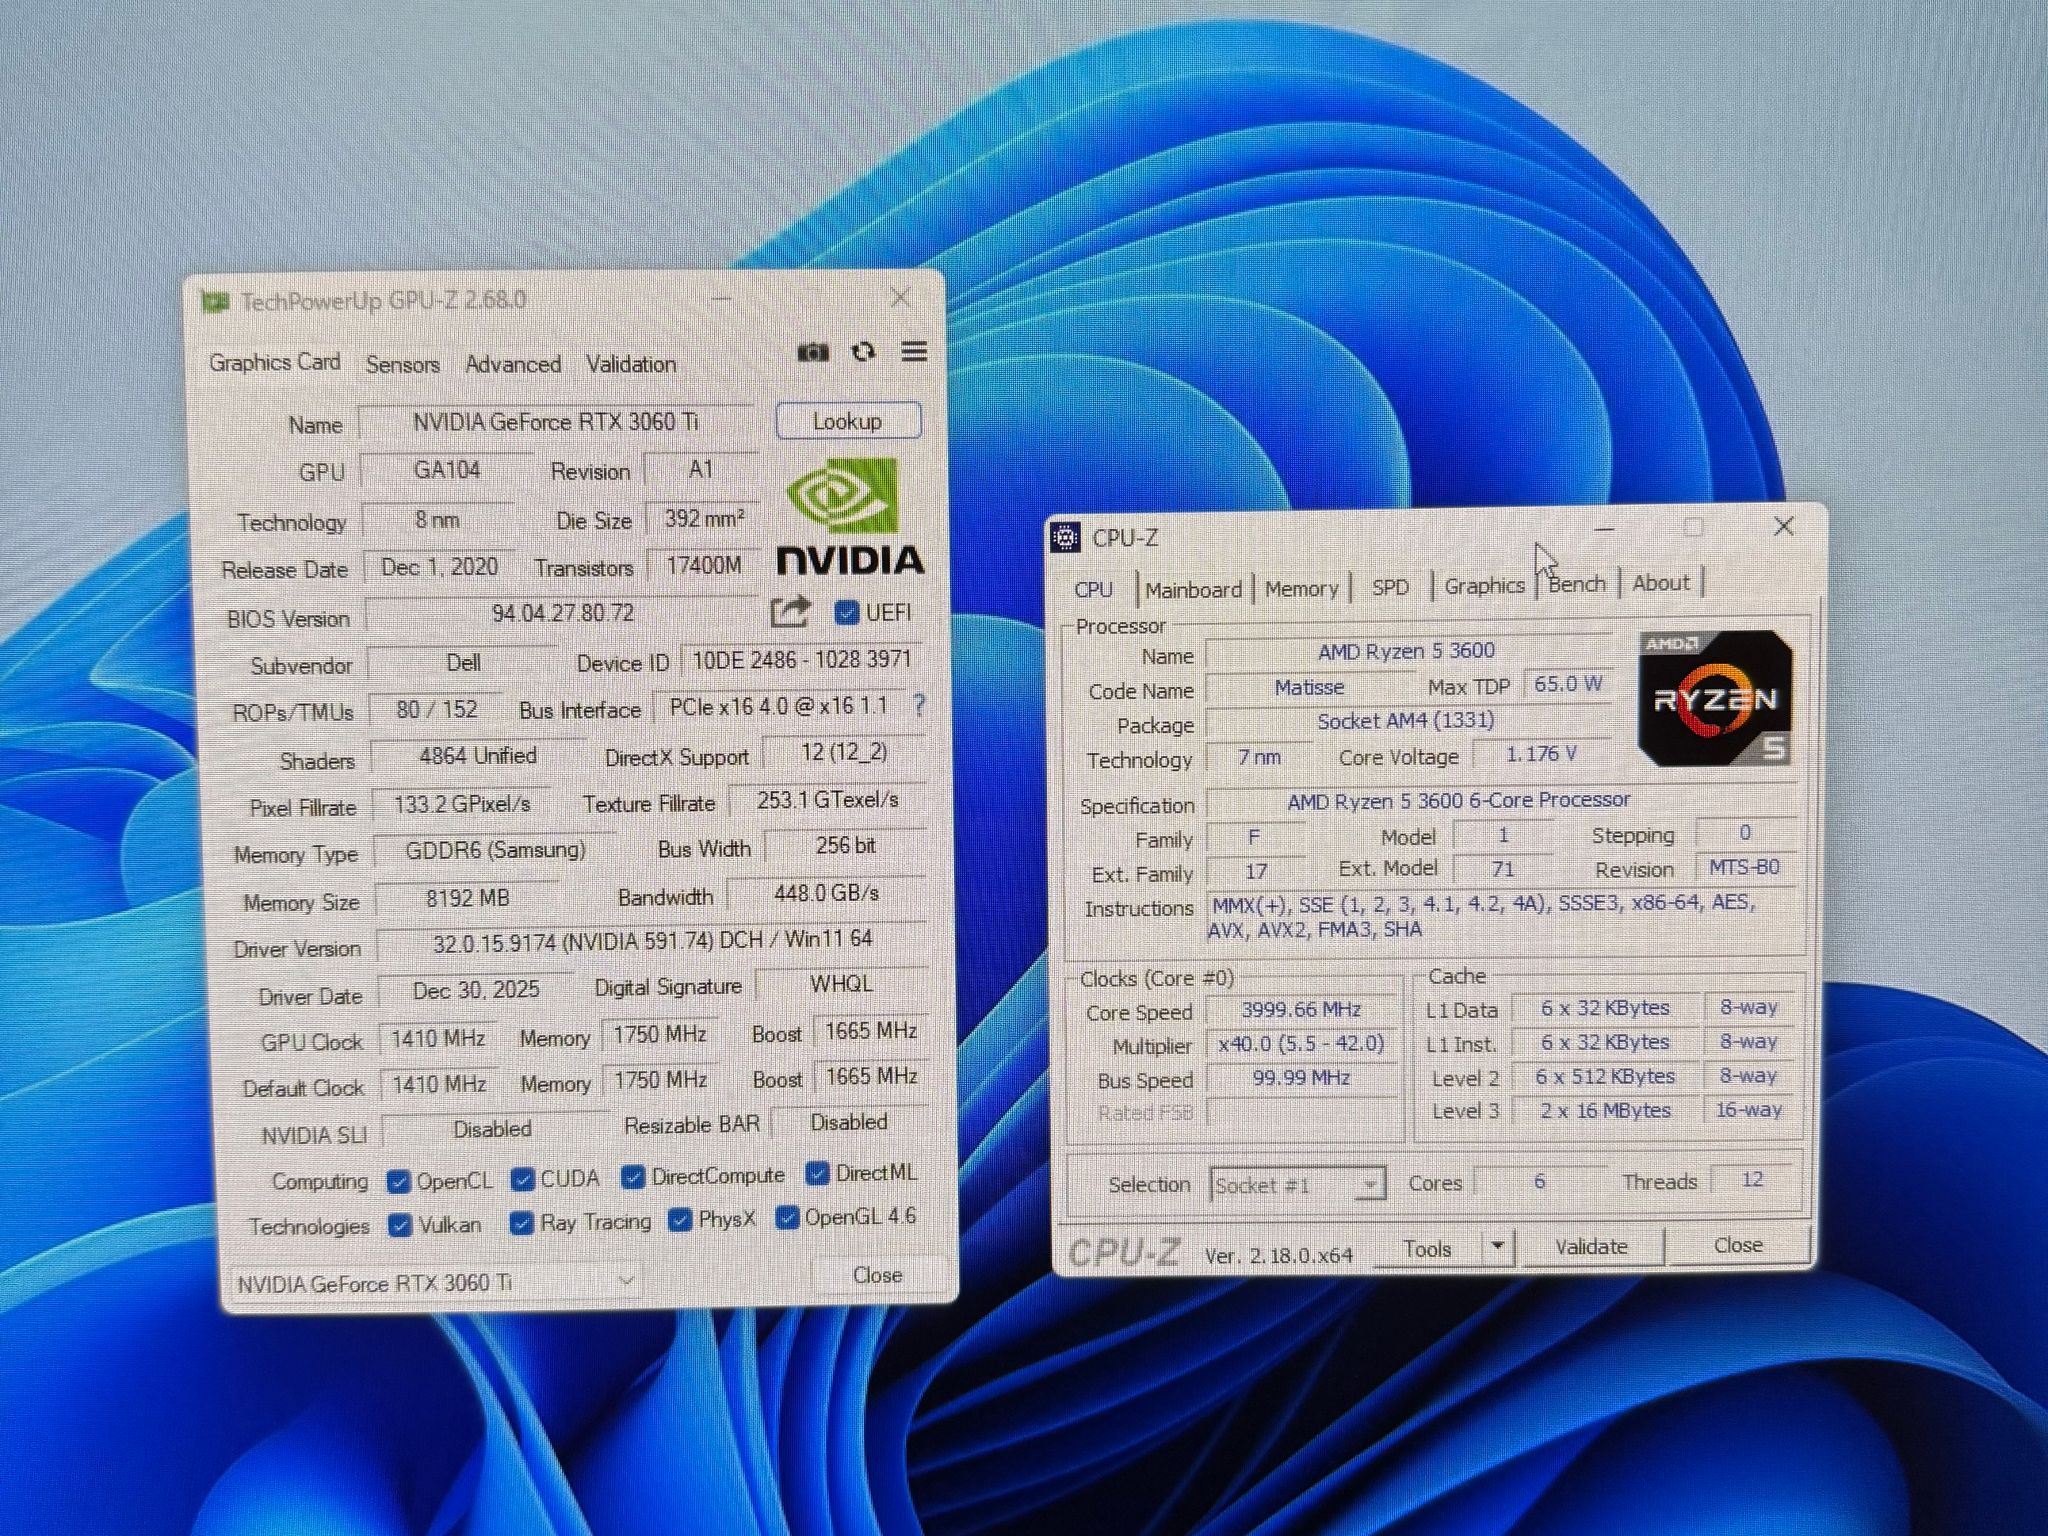Toggle the Ray Tracing checkbox
The height and width of the screenshot is (1536, 2048).
pyautogui.click(x=521, y=1223)
